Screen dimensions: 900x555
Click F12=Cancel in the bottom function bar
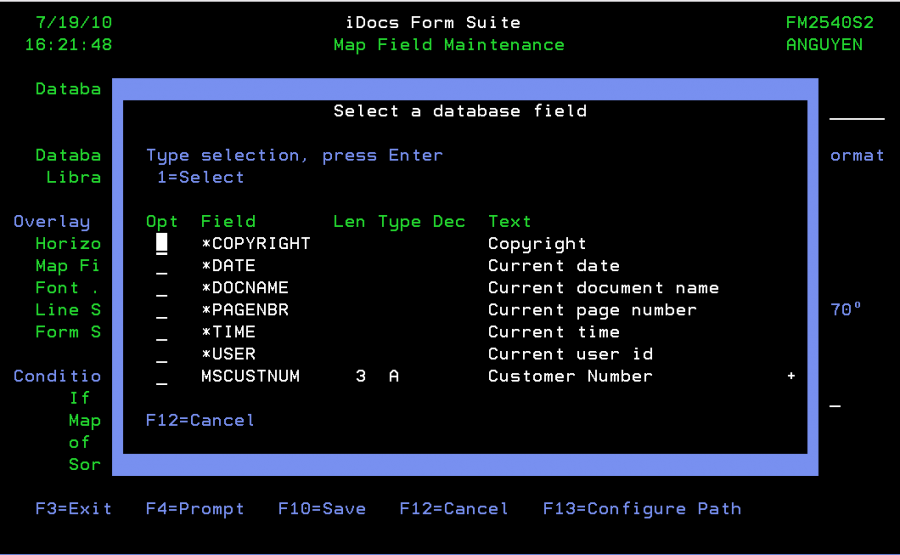pos(453,508)
